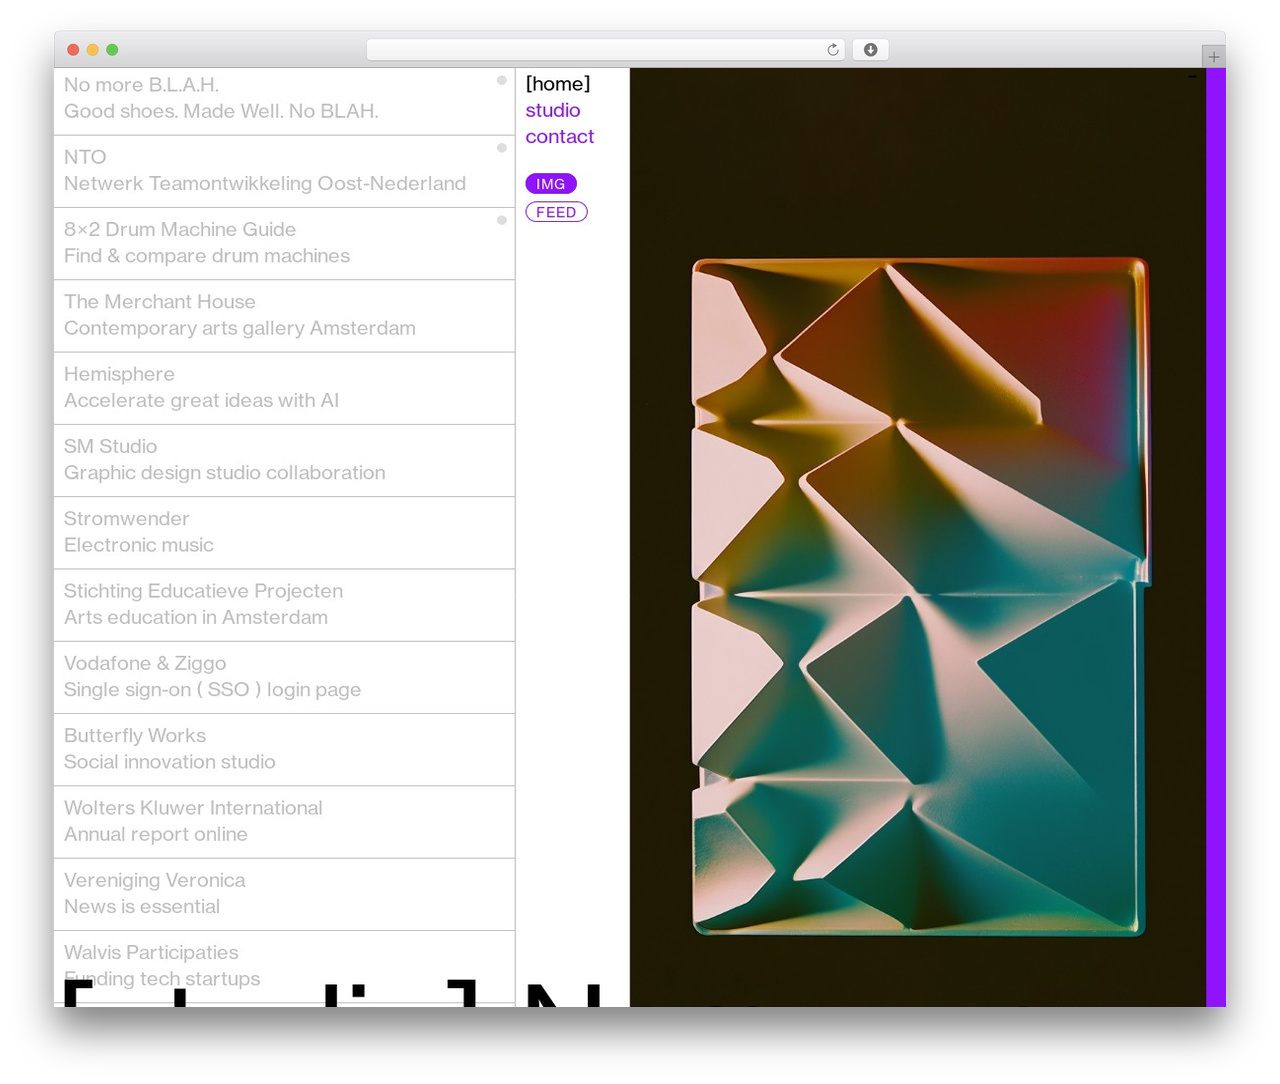Click the purple vertical bar on right edge
Viewport: 1280px width, 1084px height.
click(1216, 537)
